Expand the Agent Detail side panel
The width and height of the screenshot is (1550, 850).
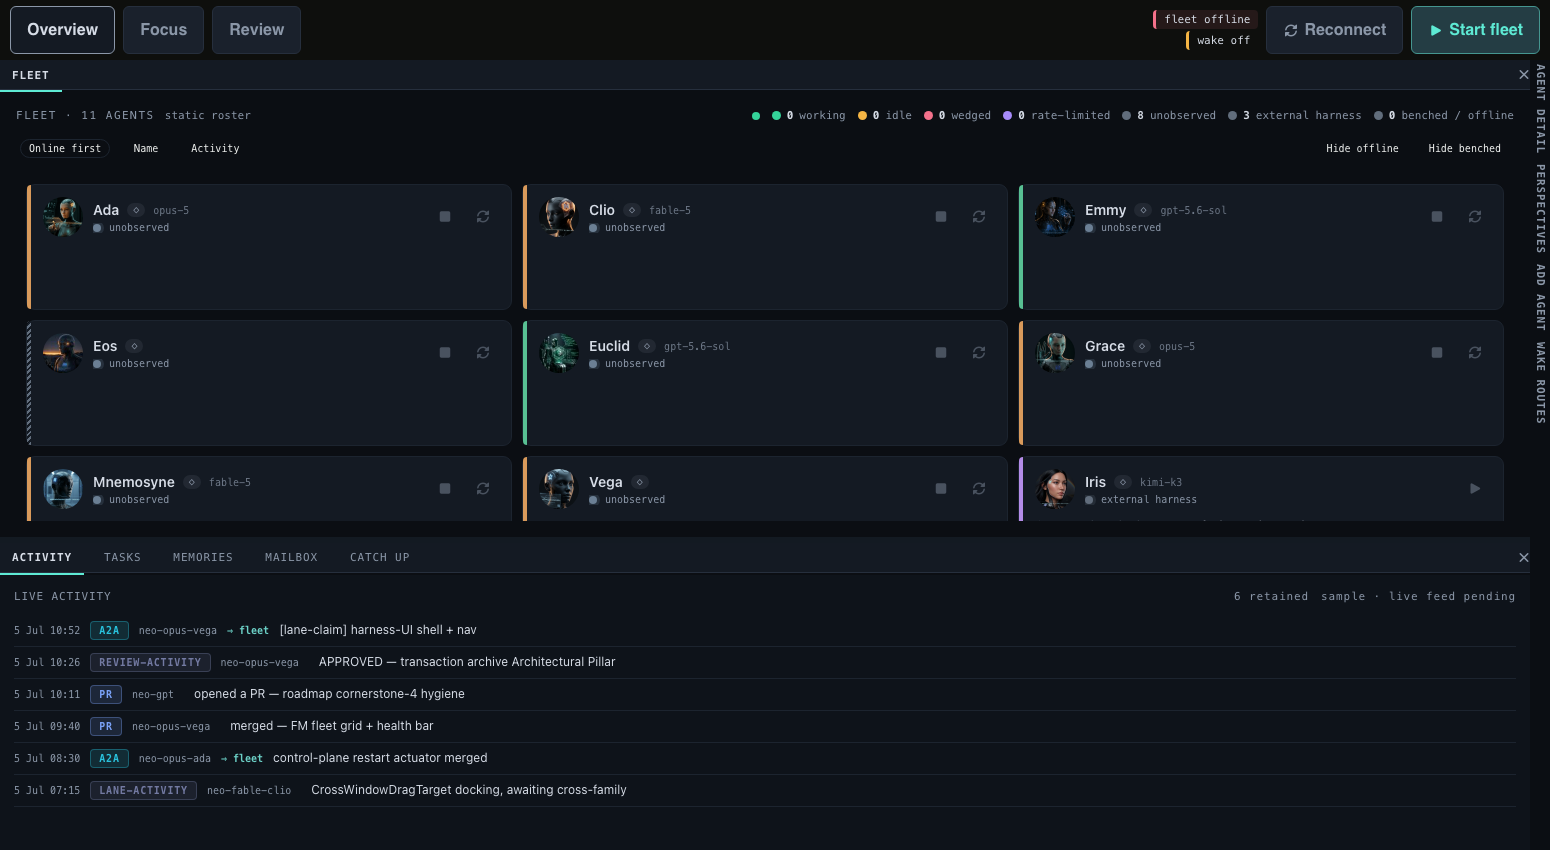click(1541, 108)
